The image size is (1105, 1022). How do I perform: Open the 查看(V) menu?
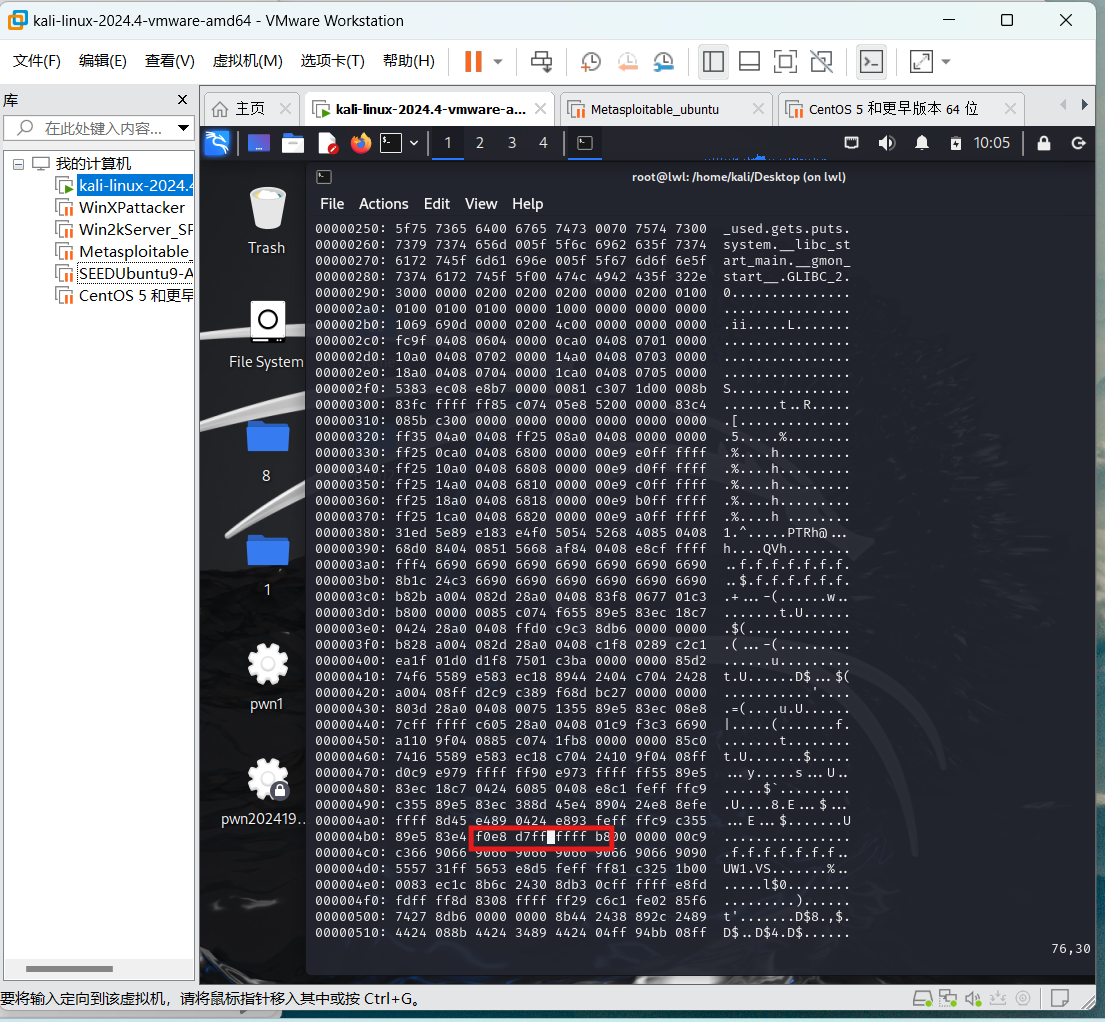point(170,61)
